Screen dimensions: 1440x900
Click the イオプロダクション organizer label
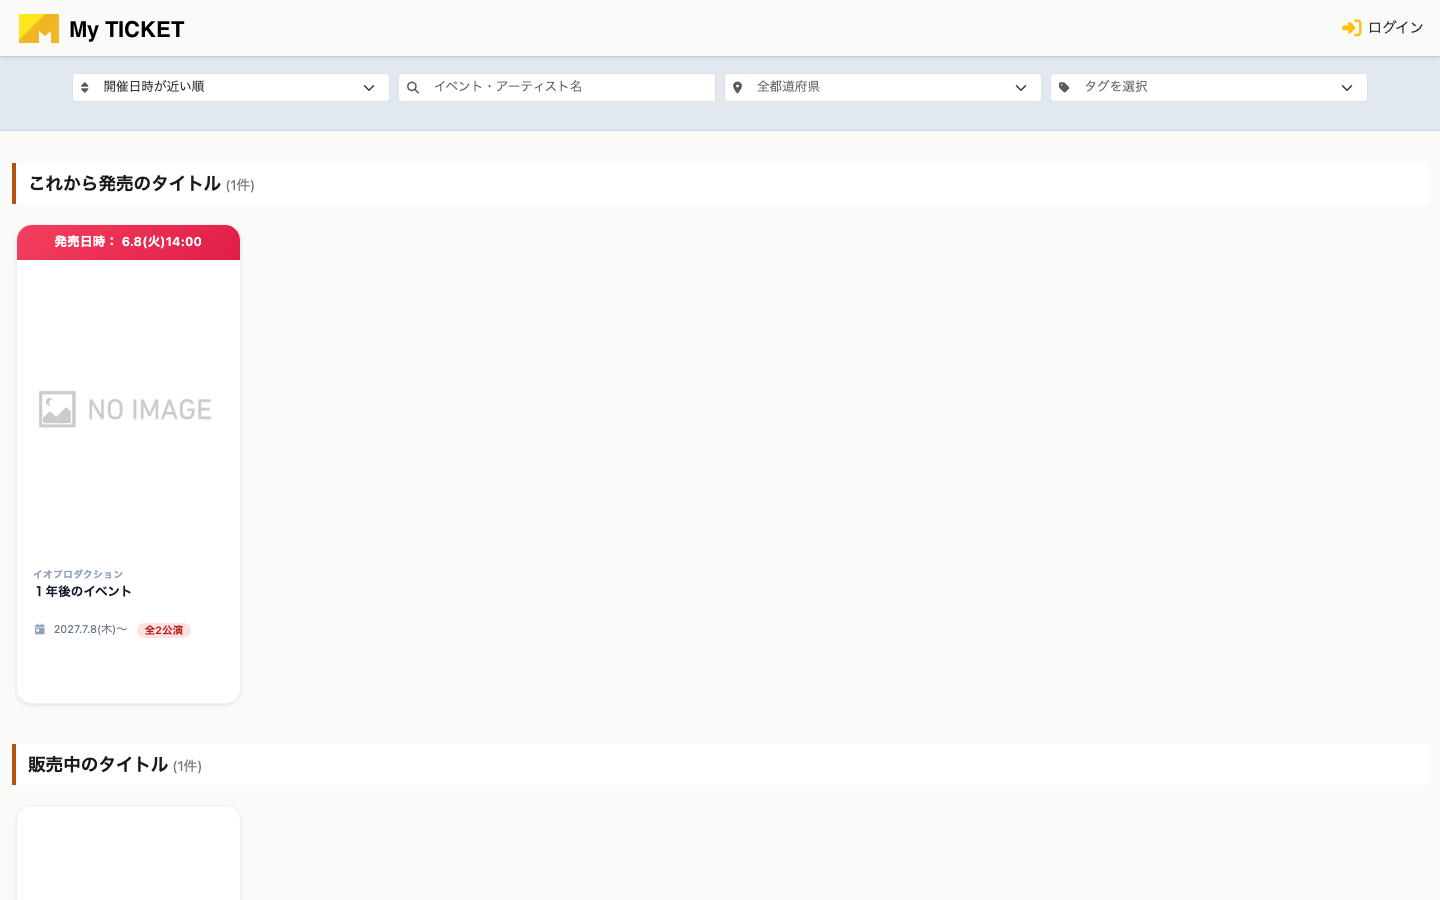(x=78, y=575)
